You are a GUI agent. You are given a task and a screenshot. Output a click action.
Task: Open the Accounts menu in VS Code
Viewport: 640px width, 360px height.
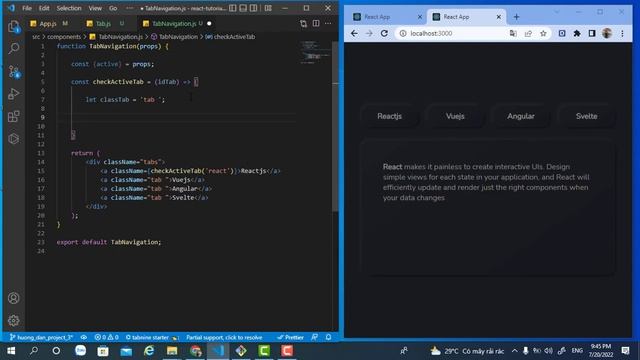[x=13, y=298]
